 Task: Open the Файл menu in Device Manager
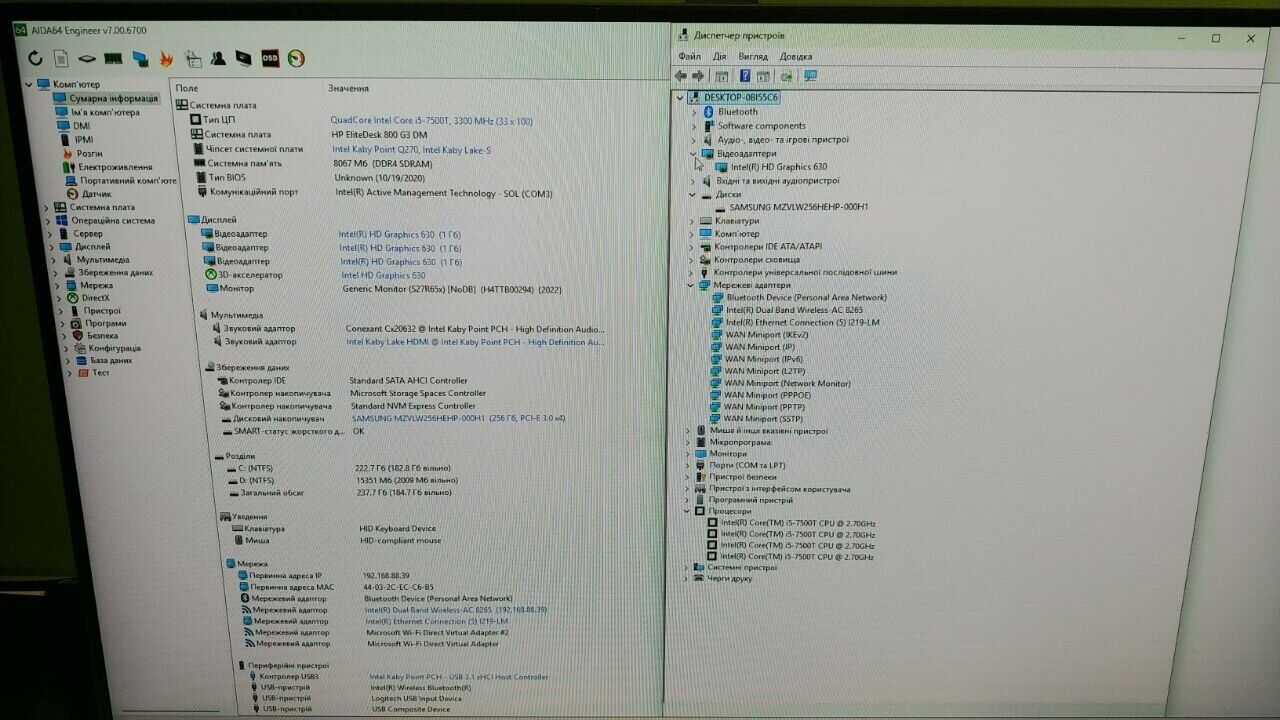689,57
